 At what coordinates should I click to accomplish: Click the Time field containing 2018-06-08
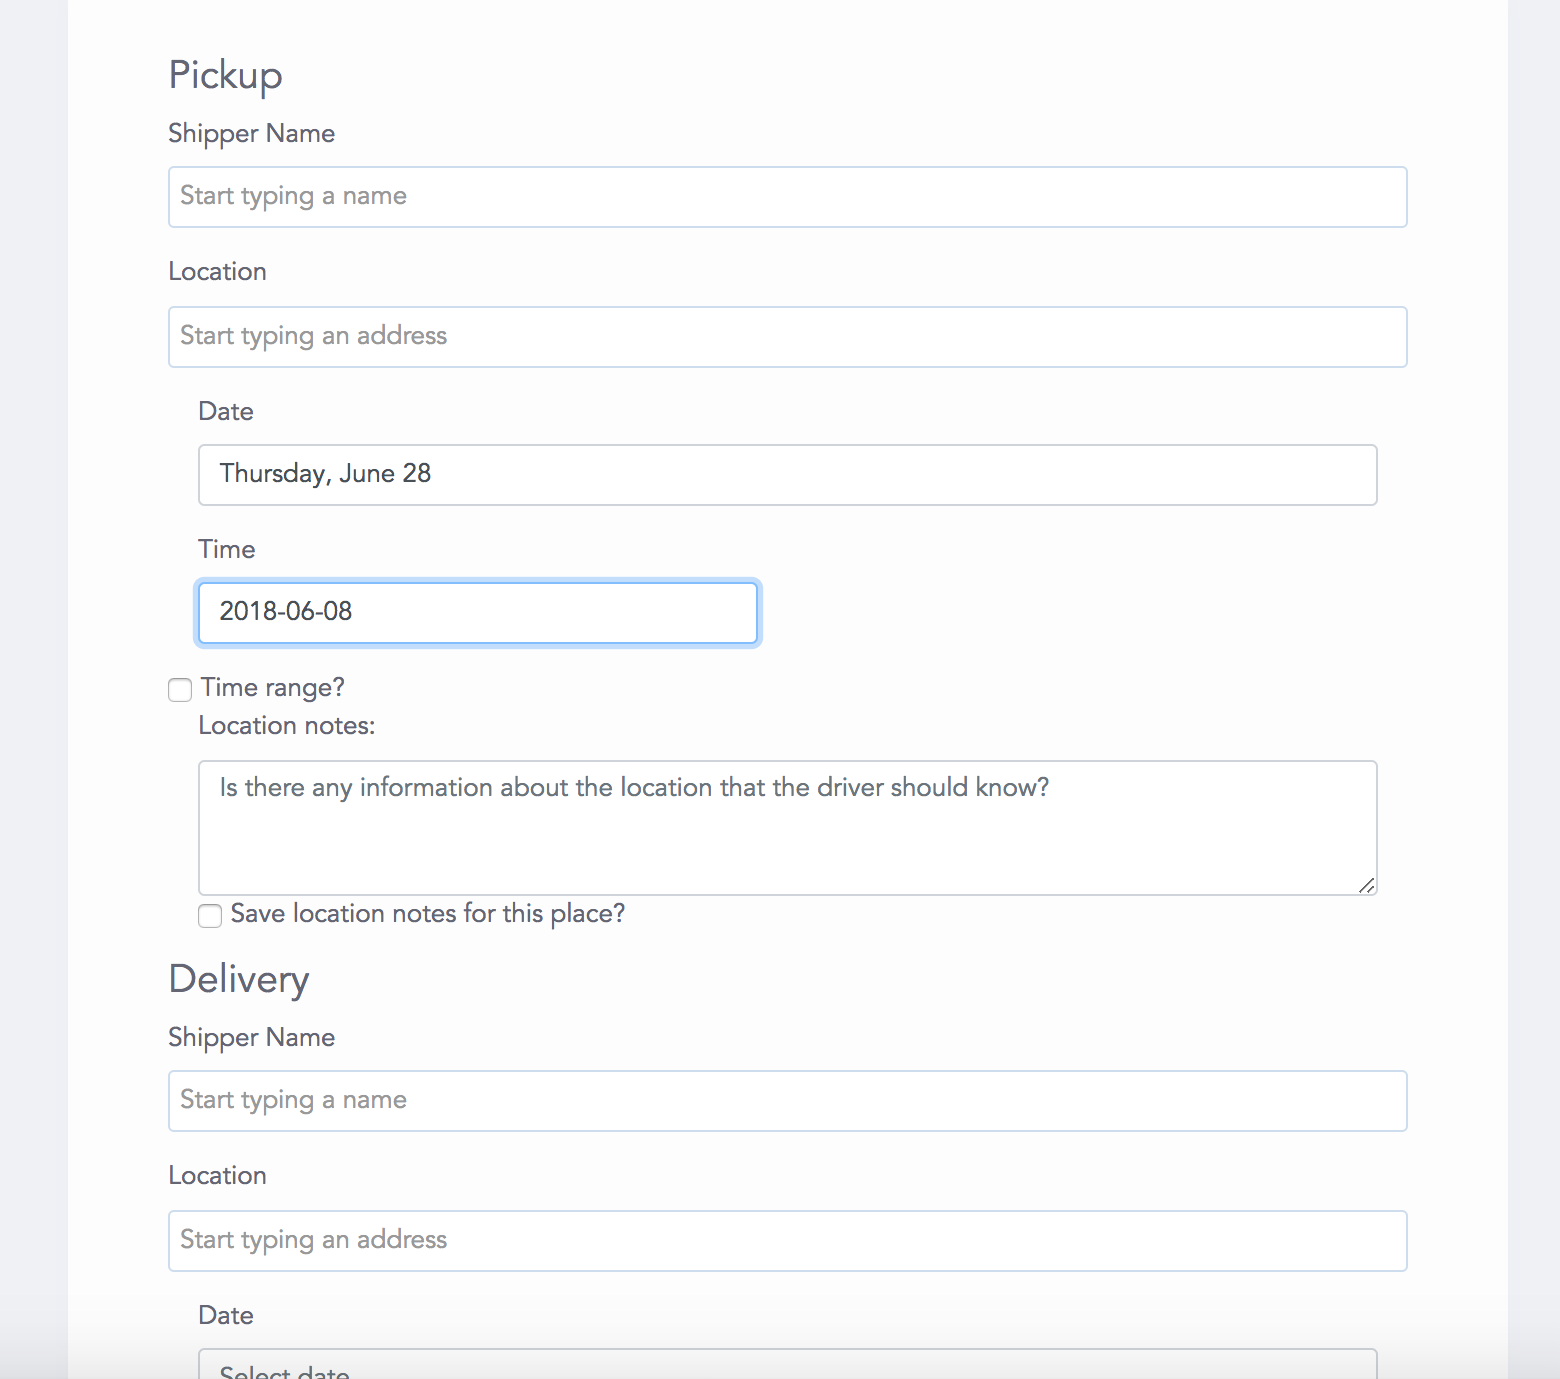(477, 613)
